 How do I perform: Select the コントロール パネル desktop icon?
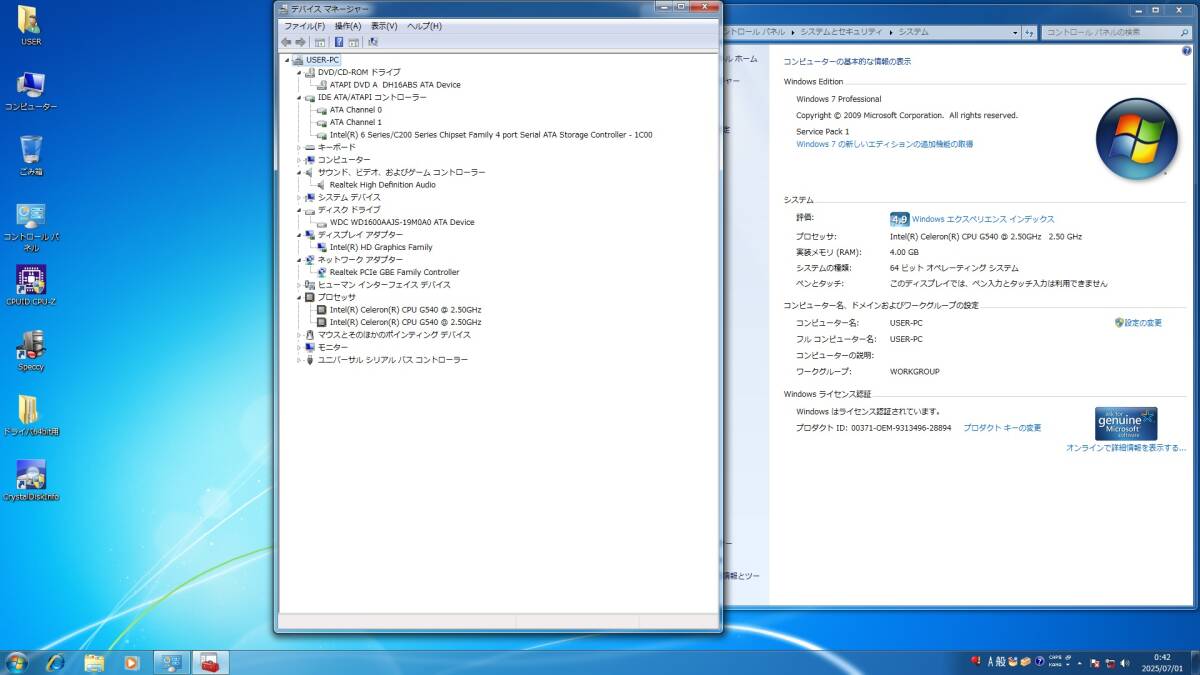pos(31,227)
